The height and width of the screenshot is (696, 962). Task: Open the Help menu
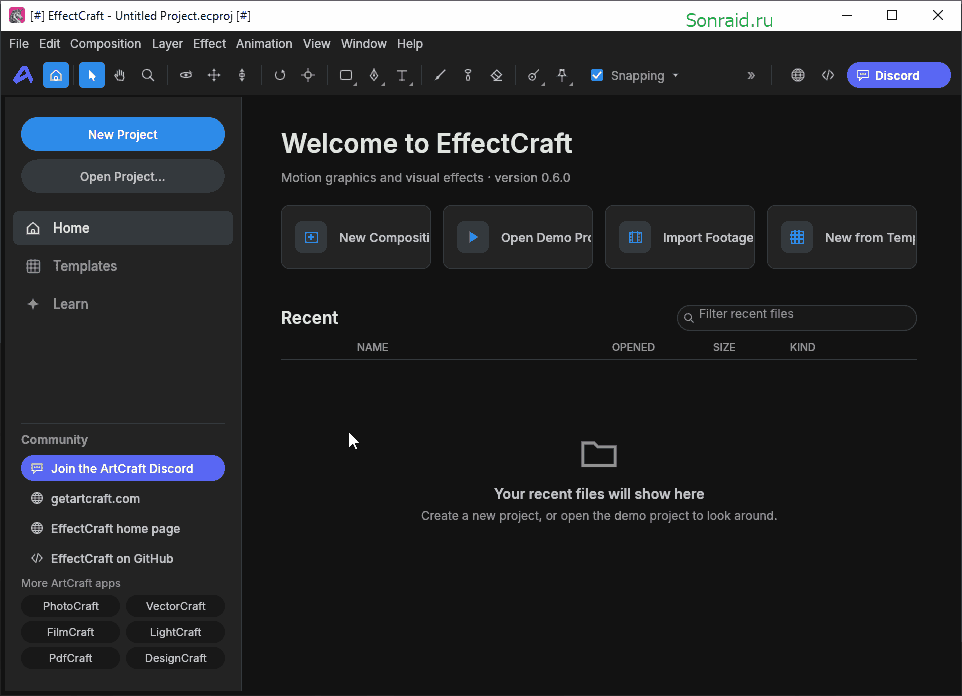pyautogui.click(x=410, y=44)
